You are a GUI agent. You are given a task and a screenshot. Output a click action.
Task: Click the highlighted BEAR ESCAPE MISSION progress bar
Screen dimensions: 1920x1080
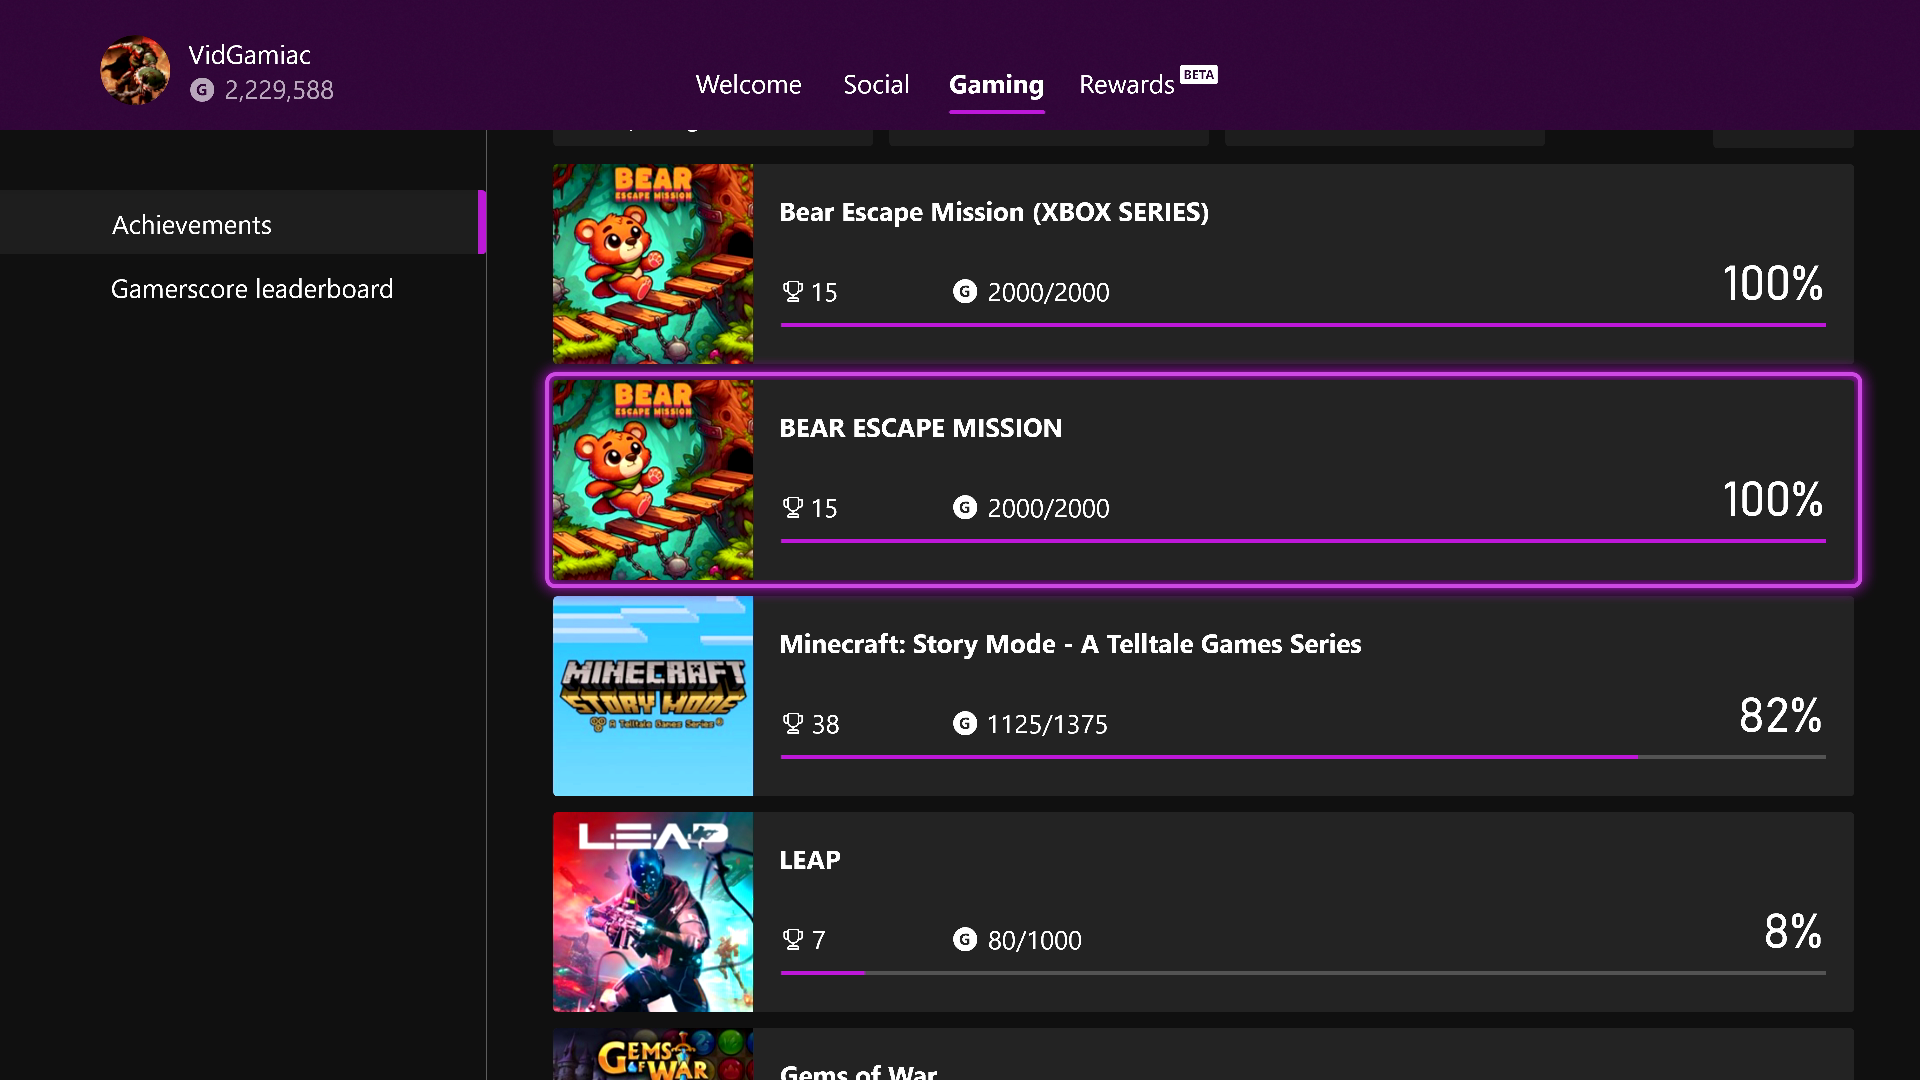point(1303,541)
